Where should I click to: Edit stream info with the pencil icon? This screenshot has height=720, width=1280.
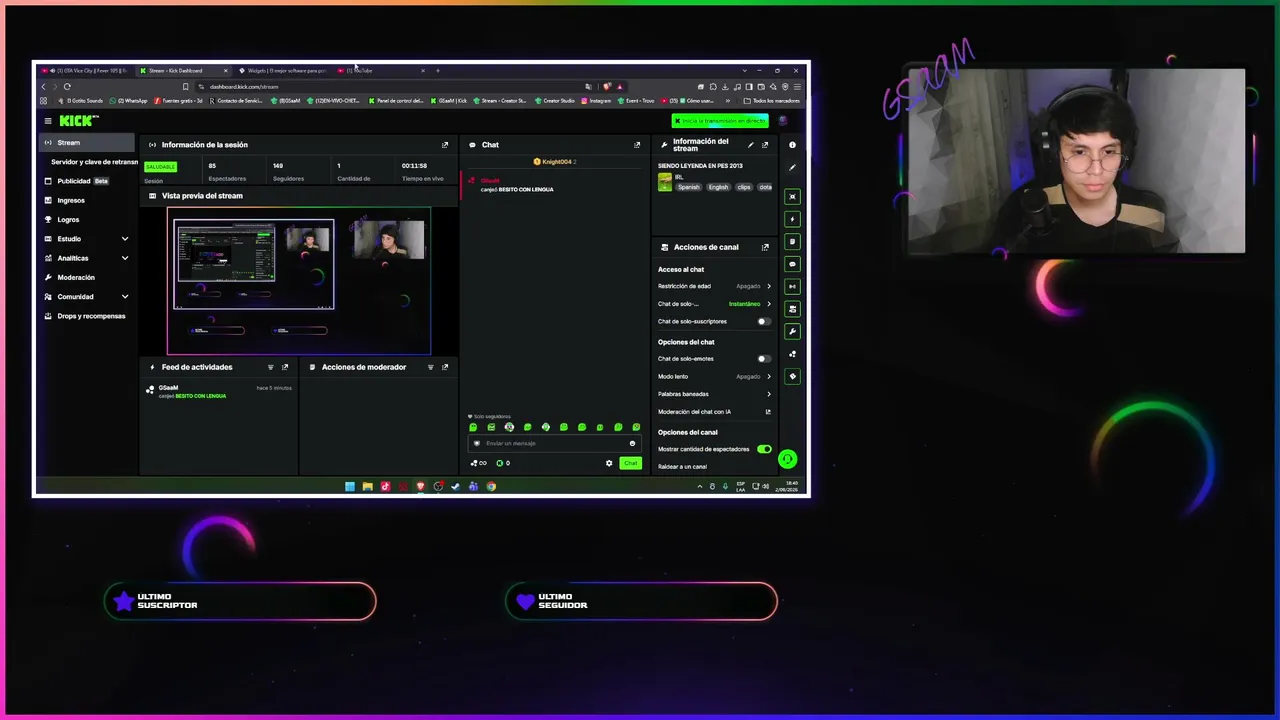[751, 145]
